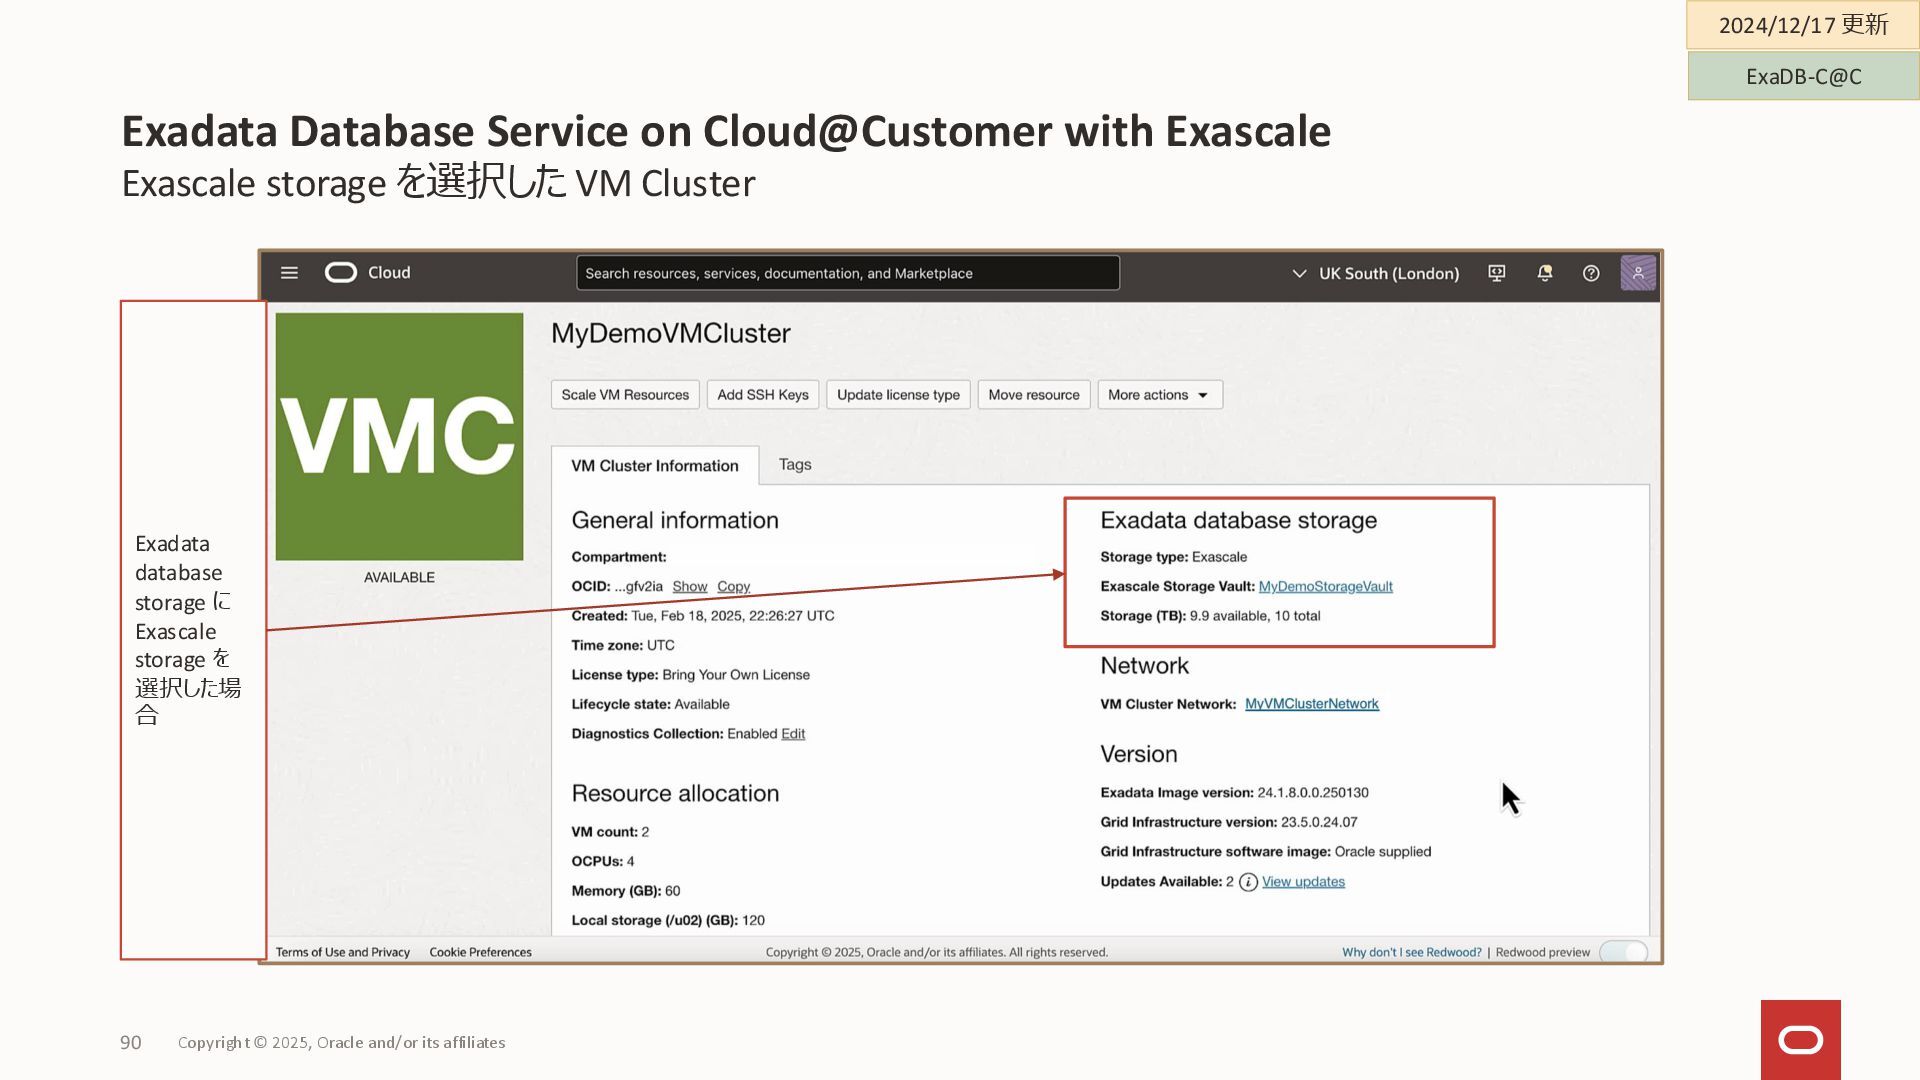Switch to the Tags tab
Screen dimensions: 1920x1080
click(795, 464)
